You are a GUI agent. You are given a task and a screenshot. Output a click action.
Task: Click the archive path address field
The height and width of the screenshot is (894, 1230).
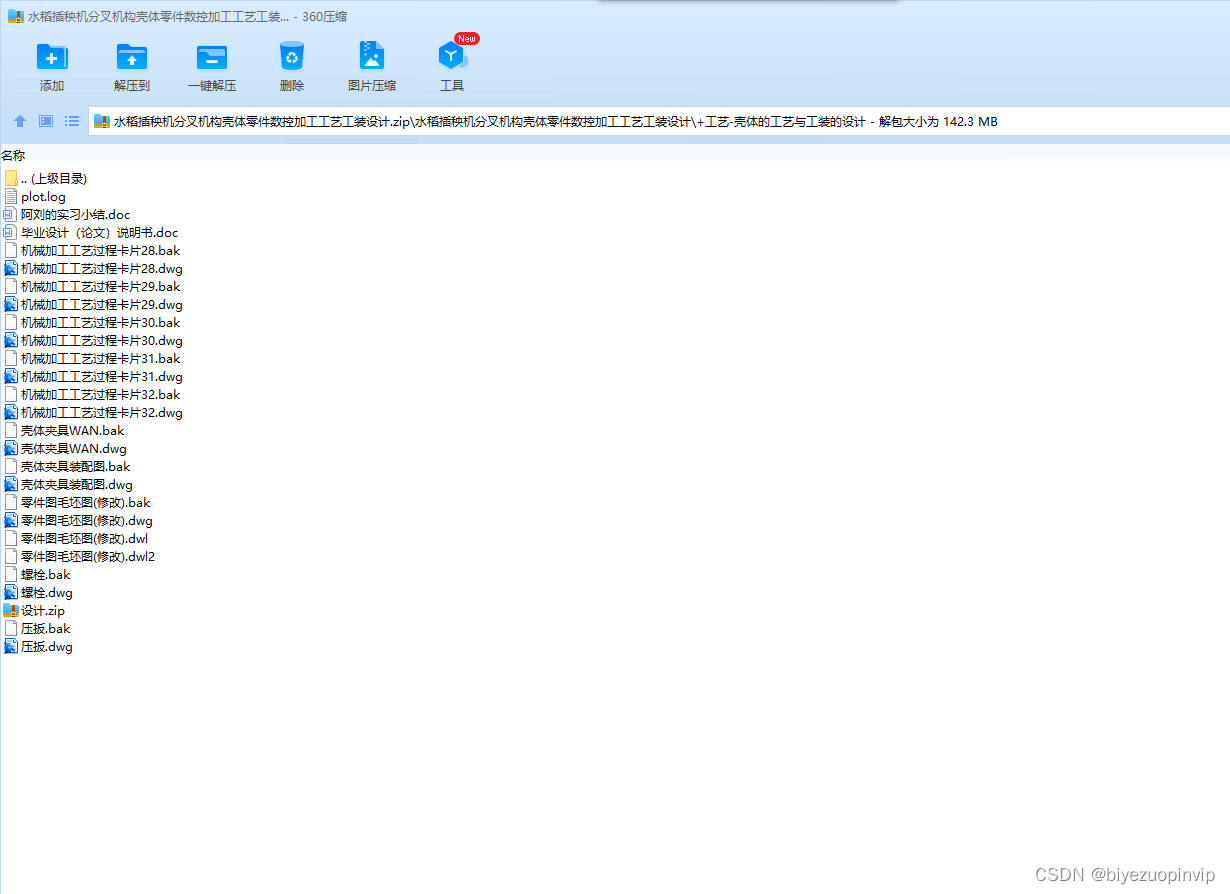[659, 121]
